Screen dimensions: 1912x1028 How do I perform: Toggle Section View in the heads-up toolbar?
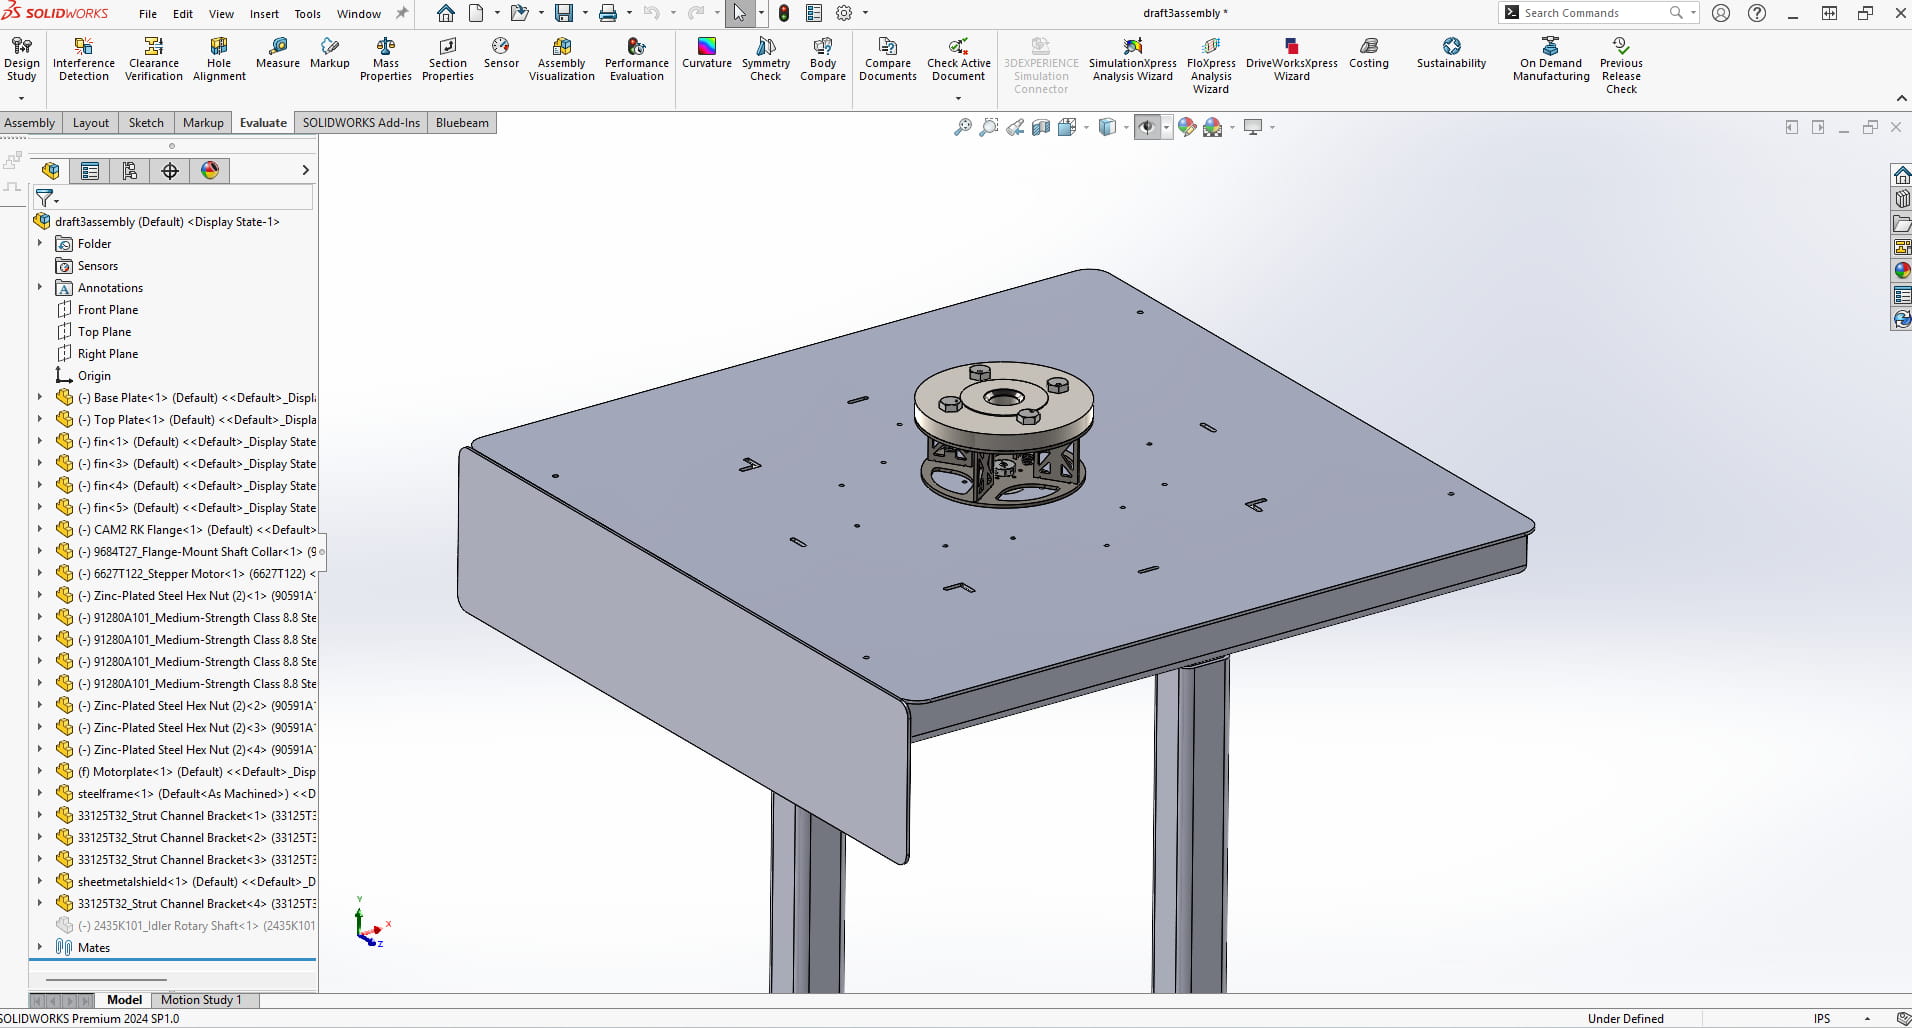(x=1040, y=127)
